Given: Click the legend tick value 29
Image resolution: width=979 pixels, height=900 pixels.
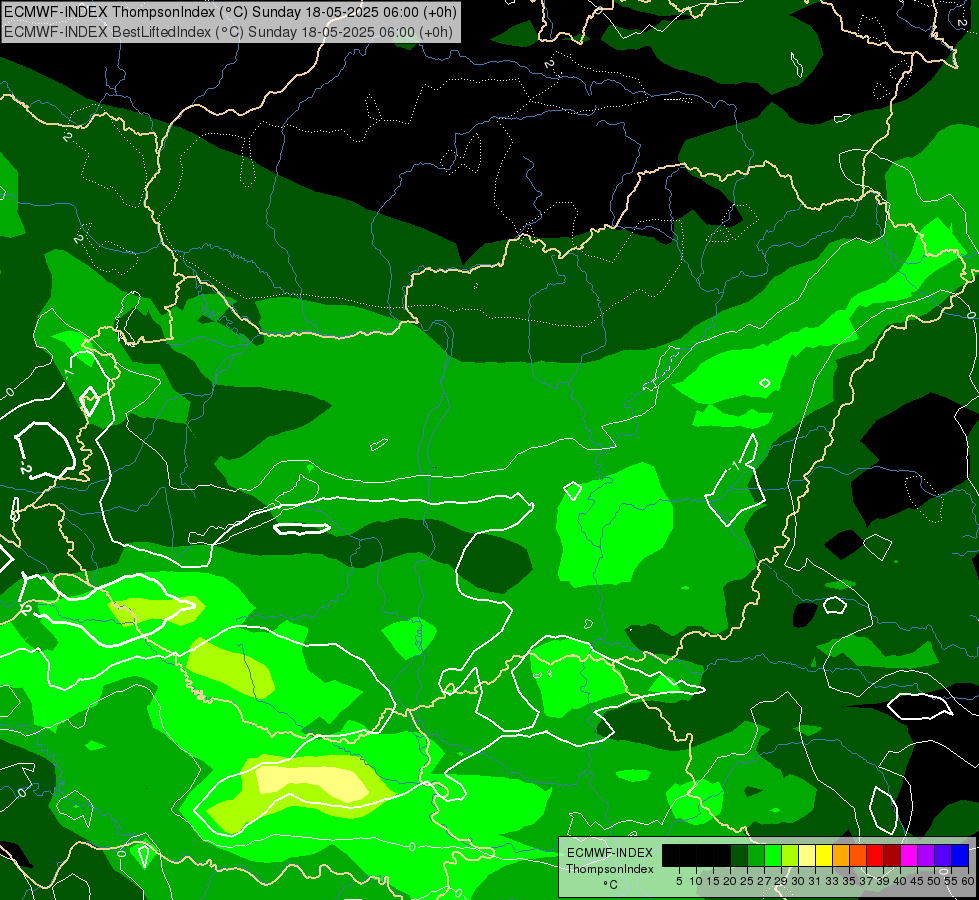Looking at the screenshot, I should click(x=781, y=881).
